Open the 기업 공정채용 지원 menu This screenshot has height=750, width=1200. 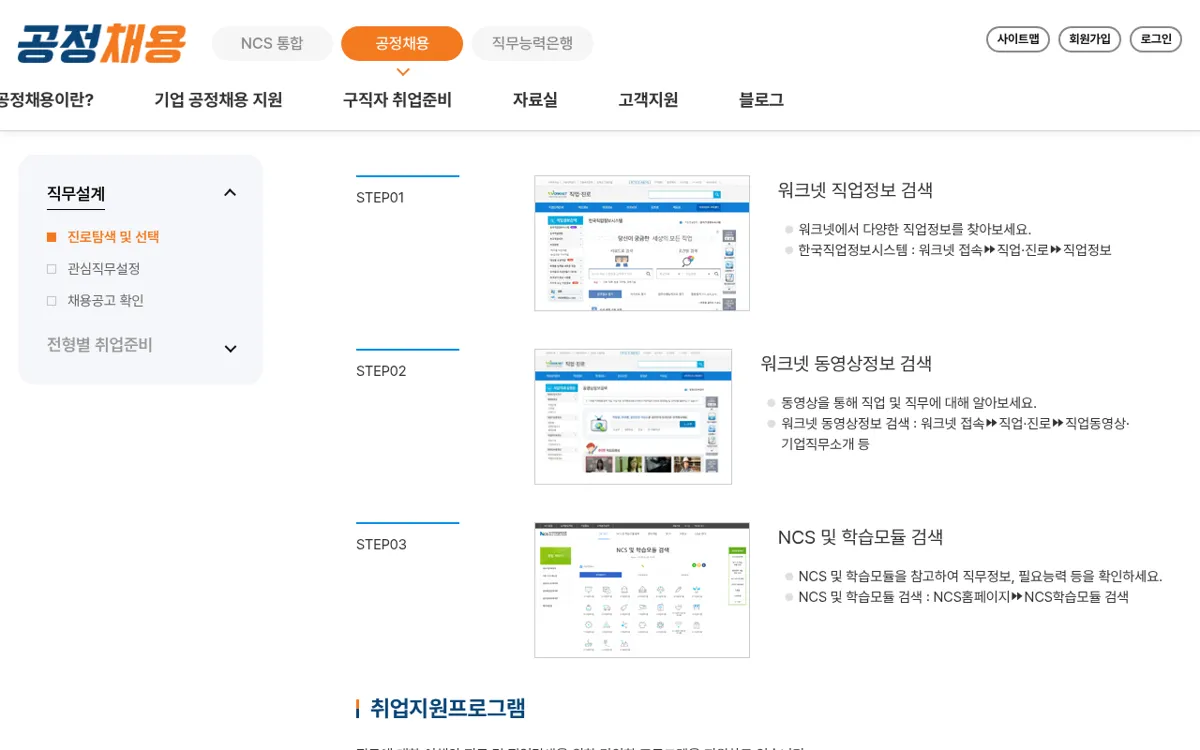click(x=218, y=100)
